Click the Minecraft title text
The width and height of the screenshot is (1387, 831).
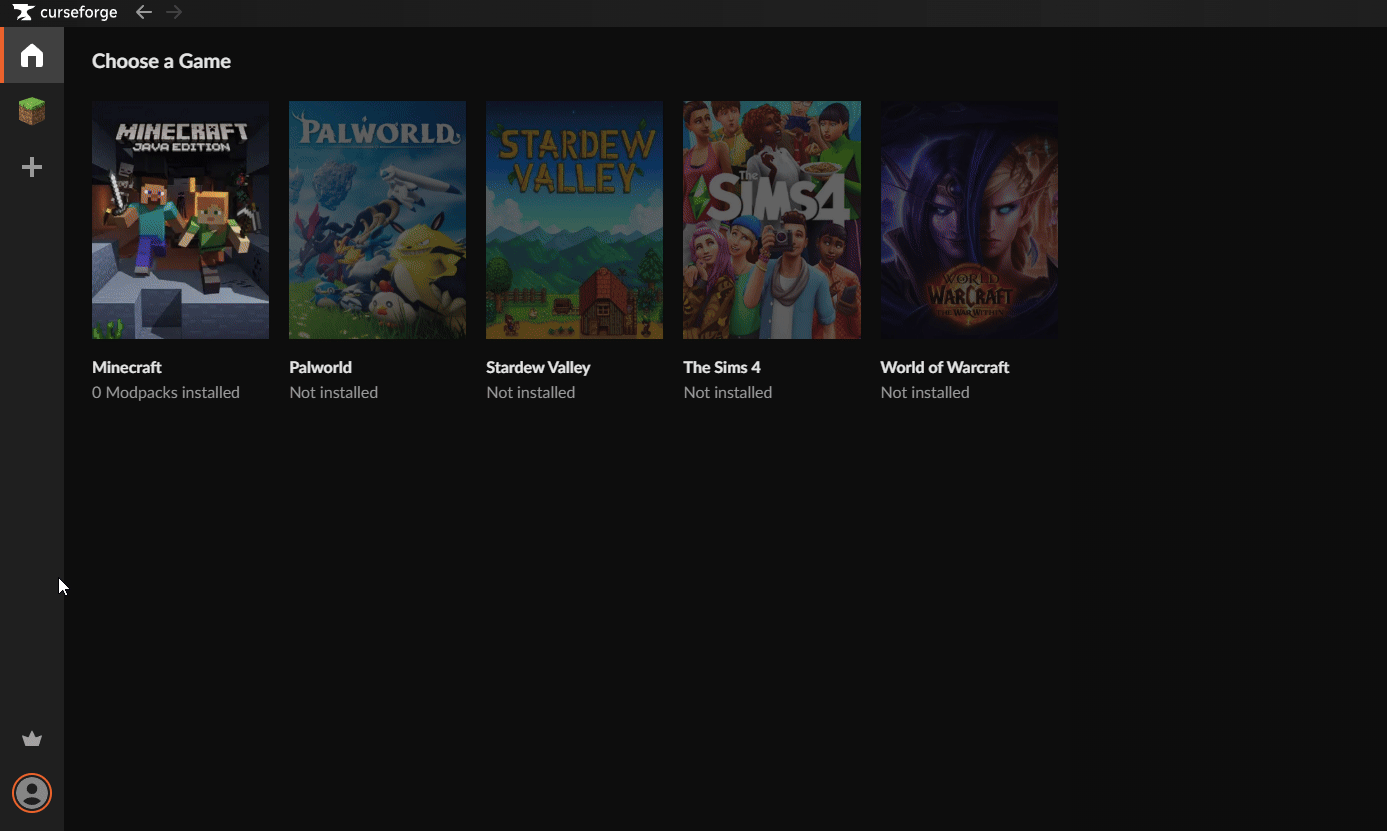[x=127, y=367]
